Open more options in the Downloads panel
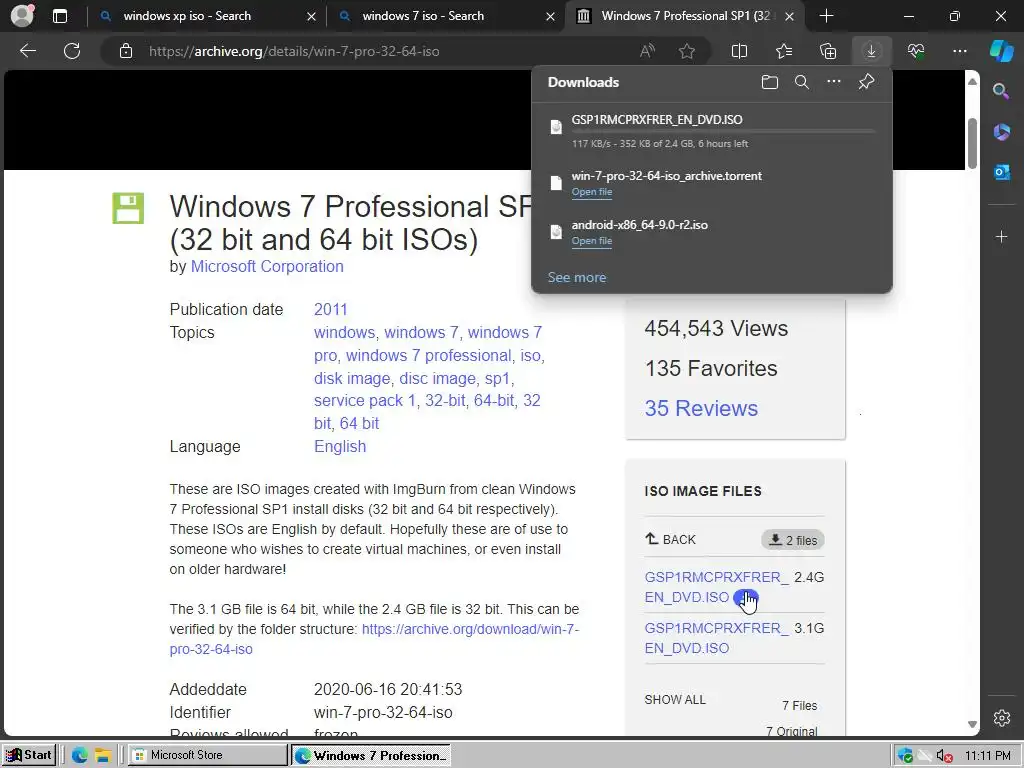The height and width of the screenshot is (768, 1024). tap(834, 82)
